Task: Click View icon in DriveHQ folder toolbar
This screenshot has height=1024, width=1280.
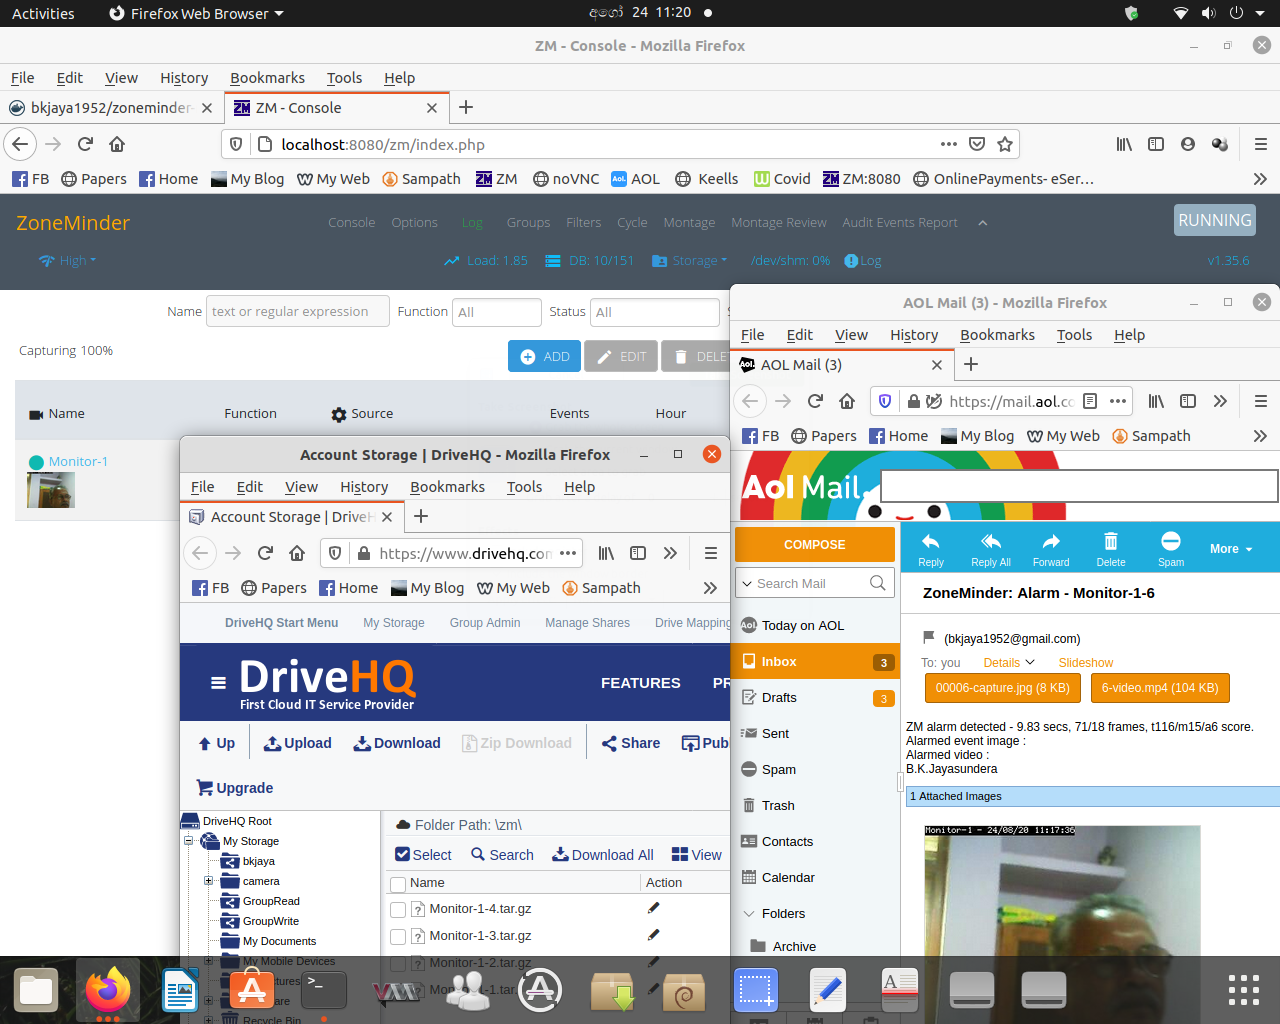Action: coord(697,855)
